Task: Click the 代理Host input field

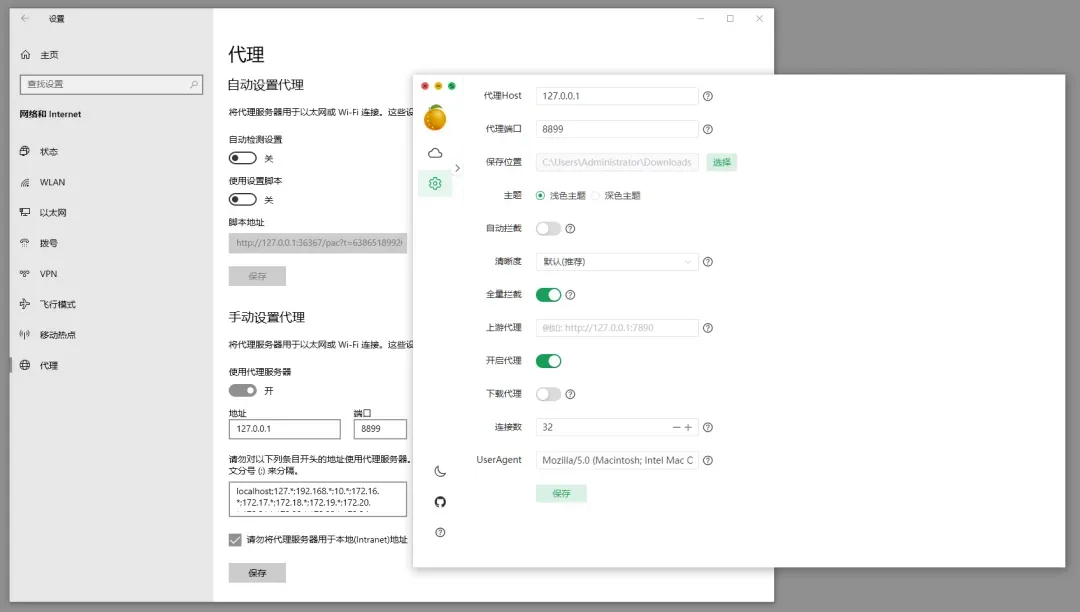Action: tap(616, 96)
